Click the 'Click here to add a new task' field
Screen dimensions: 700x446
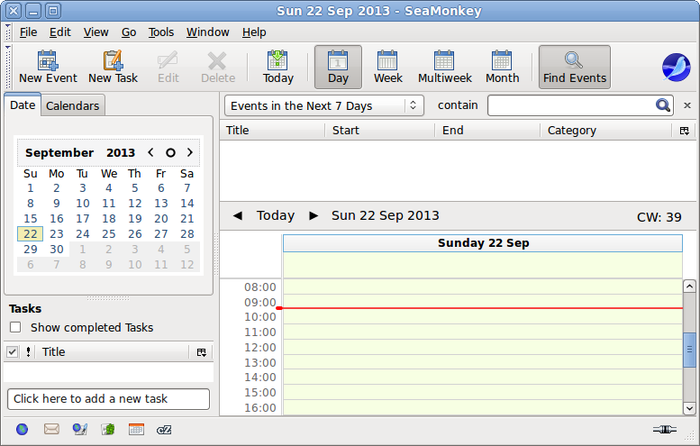click(108, 399)
